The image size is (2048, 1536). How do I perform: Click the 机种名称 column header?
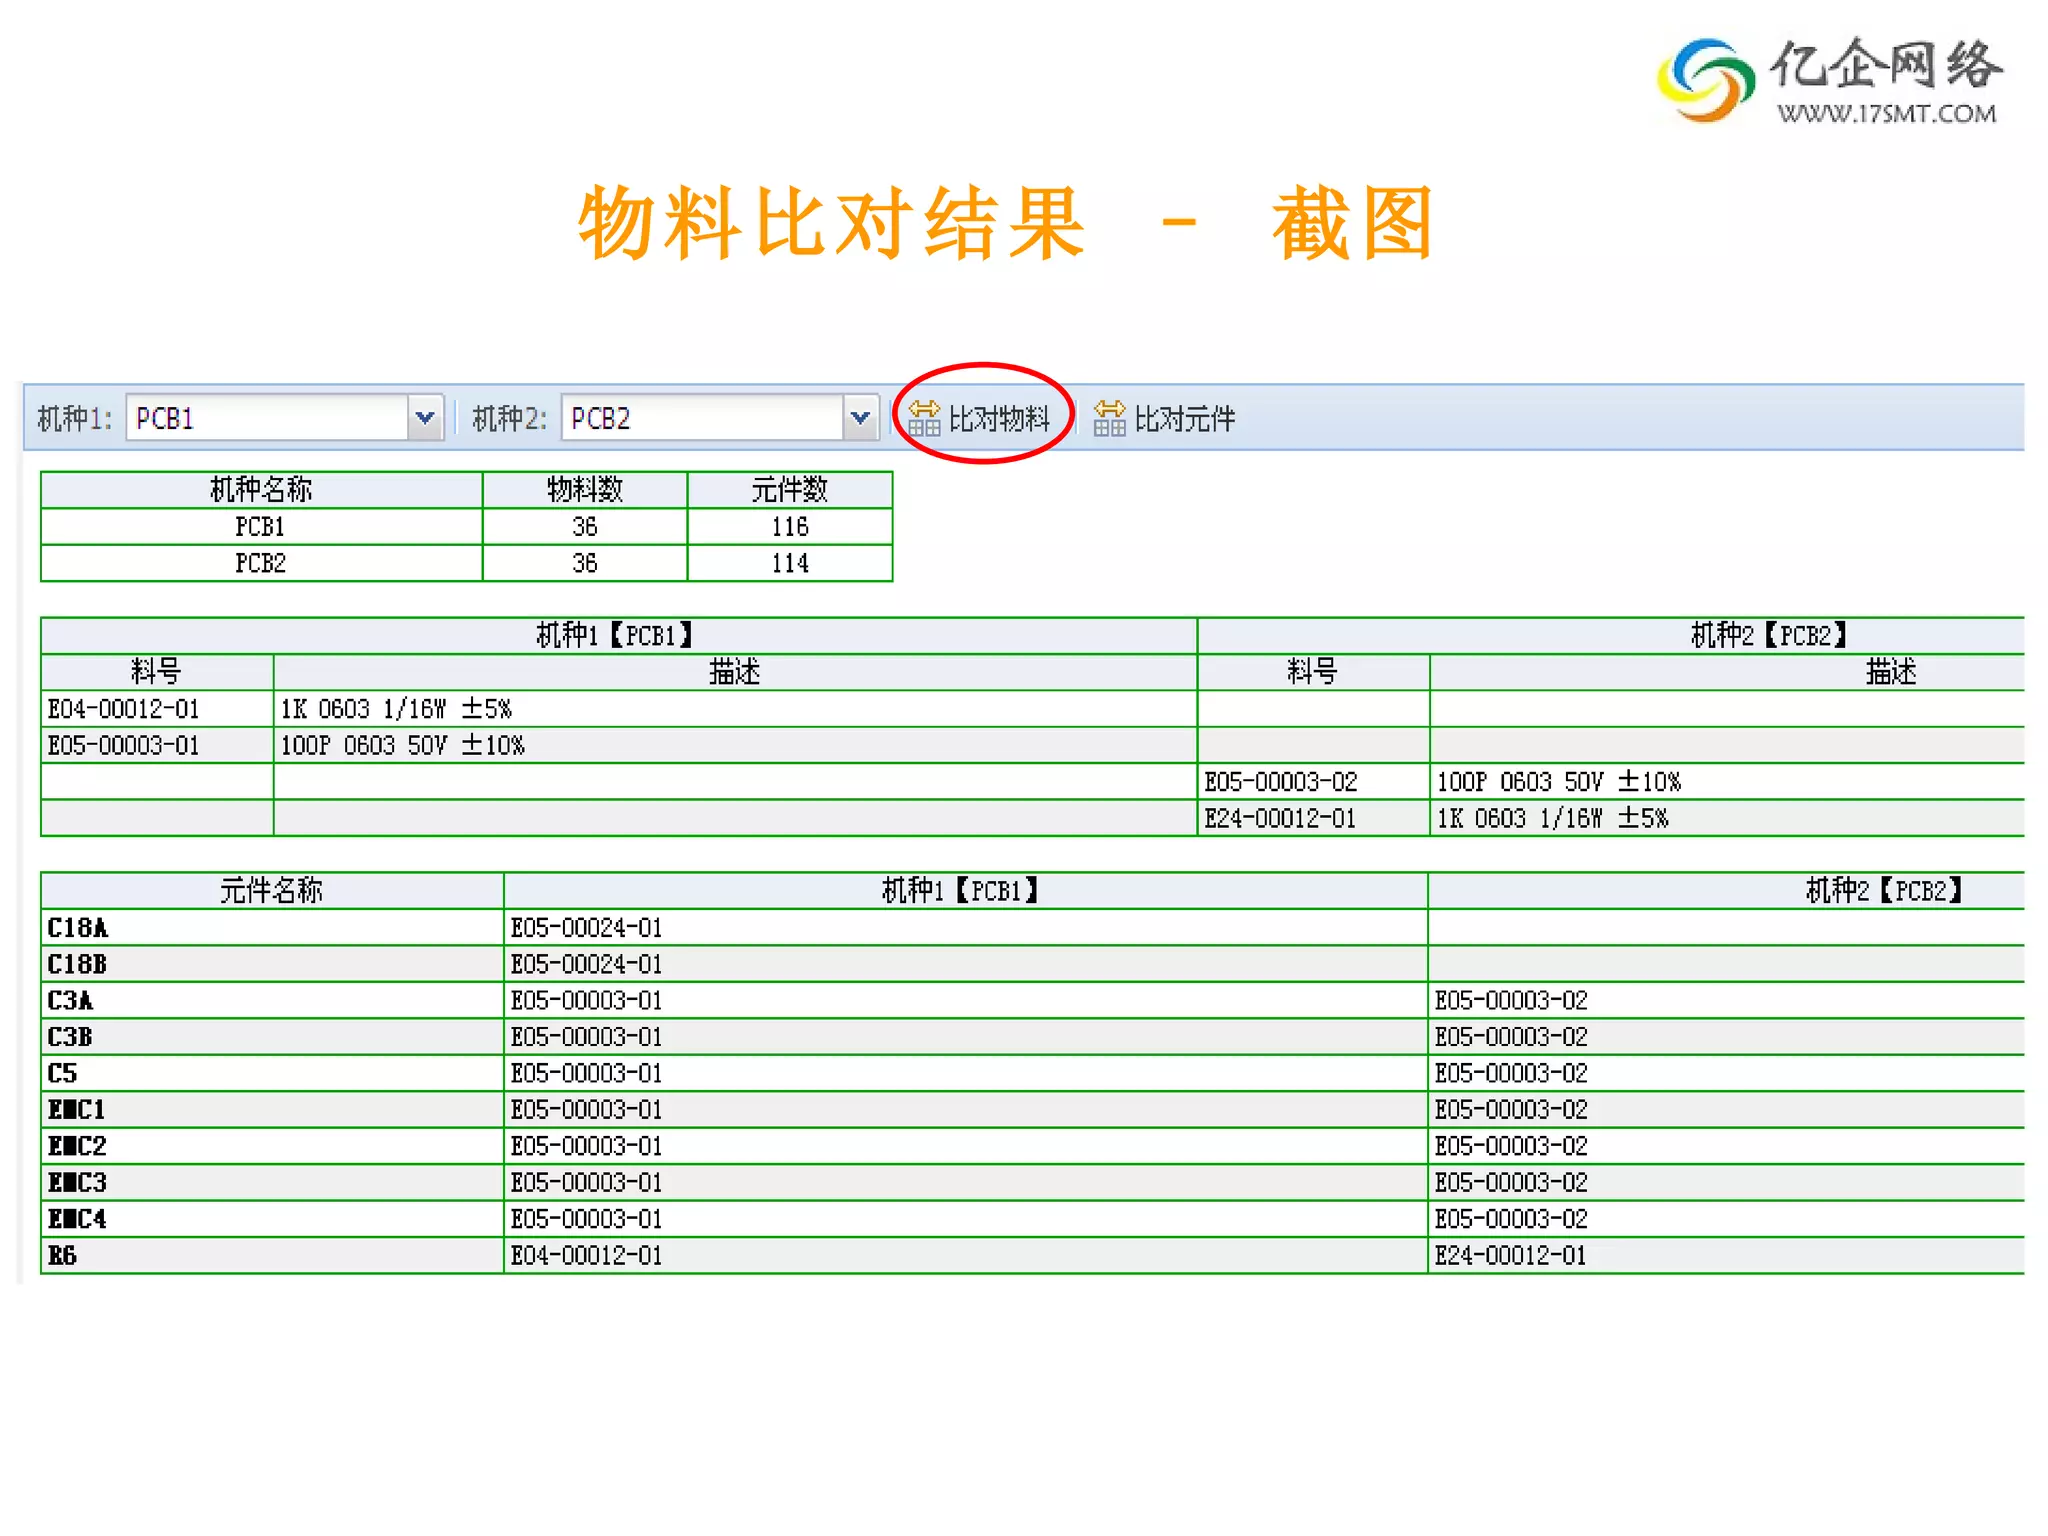tap(261, 490)
